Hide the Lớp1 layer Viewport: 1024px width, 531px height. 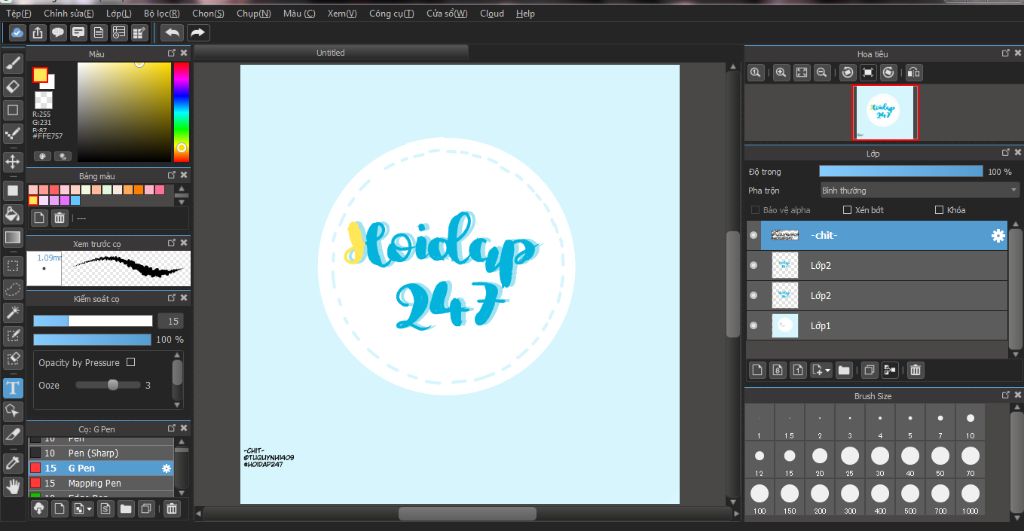(x=754, y=325)
